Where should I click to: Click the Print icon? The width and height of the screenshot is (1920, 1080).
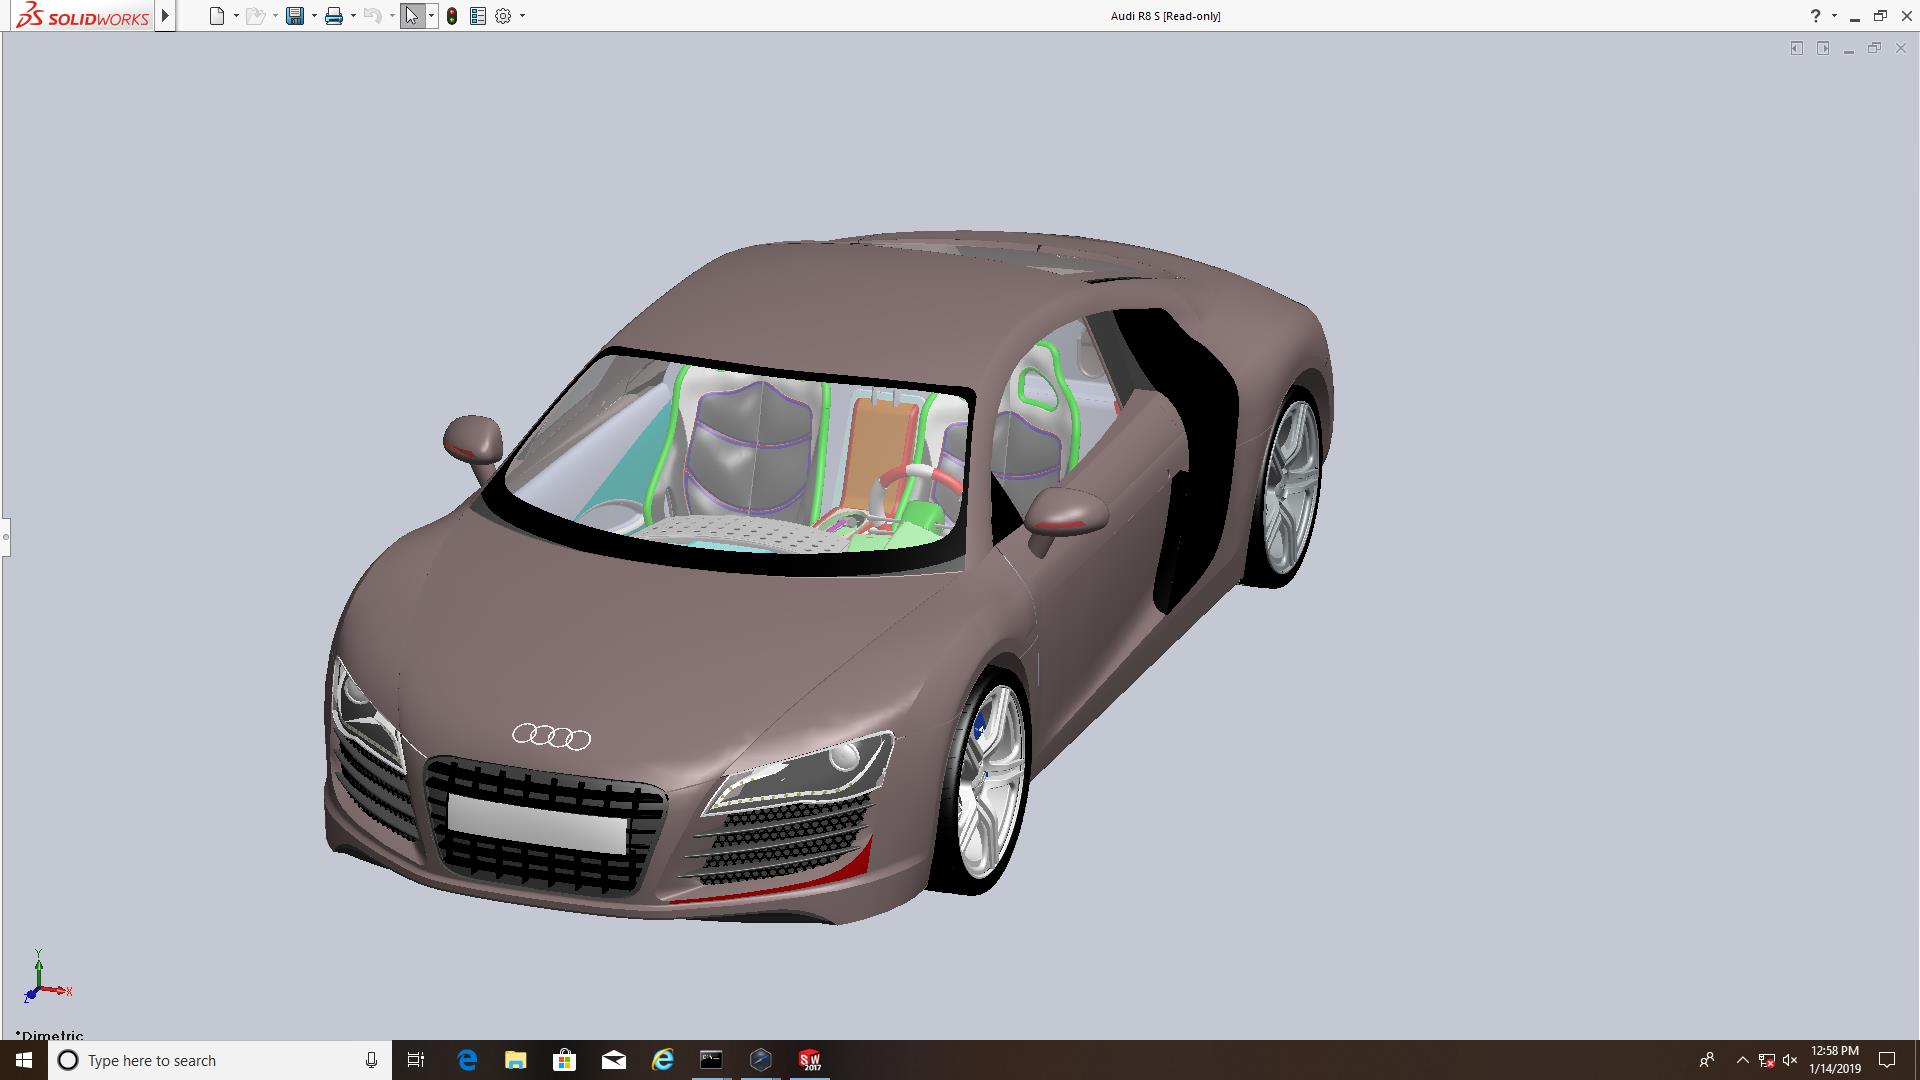click(334, 16)
